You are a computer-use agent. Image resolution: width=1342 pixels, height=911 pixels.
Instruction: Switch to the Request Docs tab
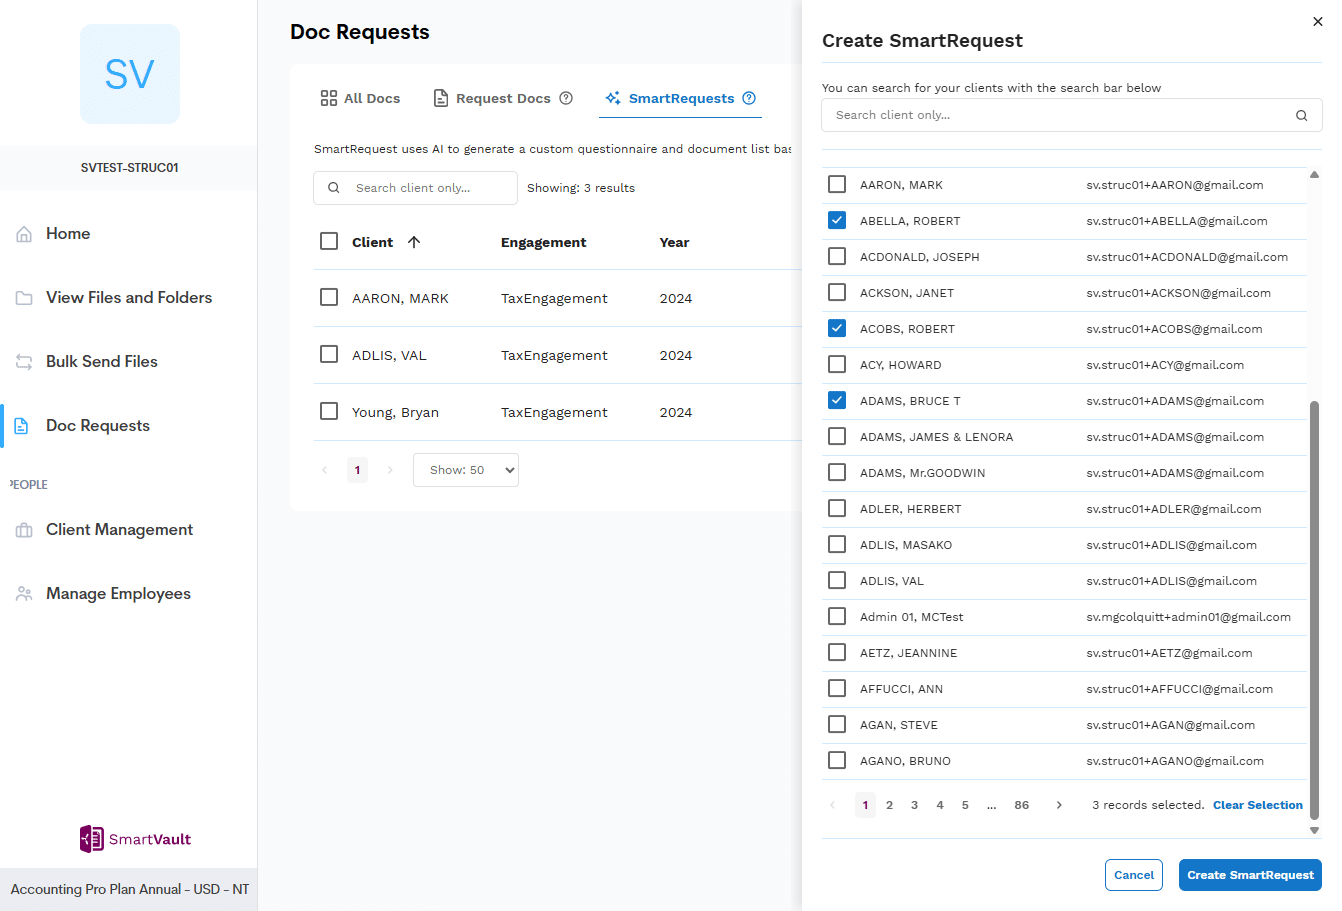(501, 98)
